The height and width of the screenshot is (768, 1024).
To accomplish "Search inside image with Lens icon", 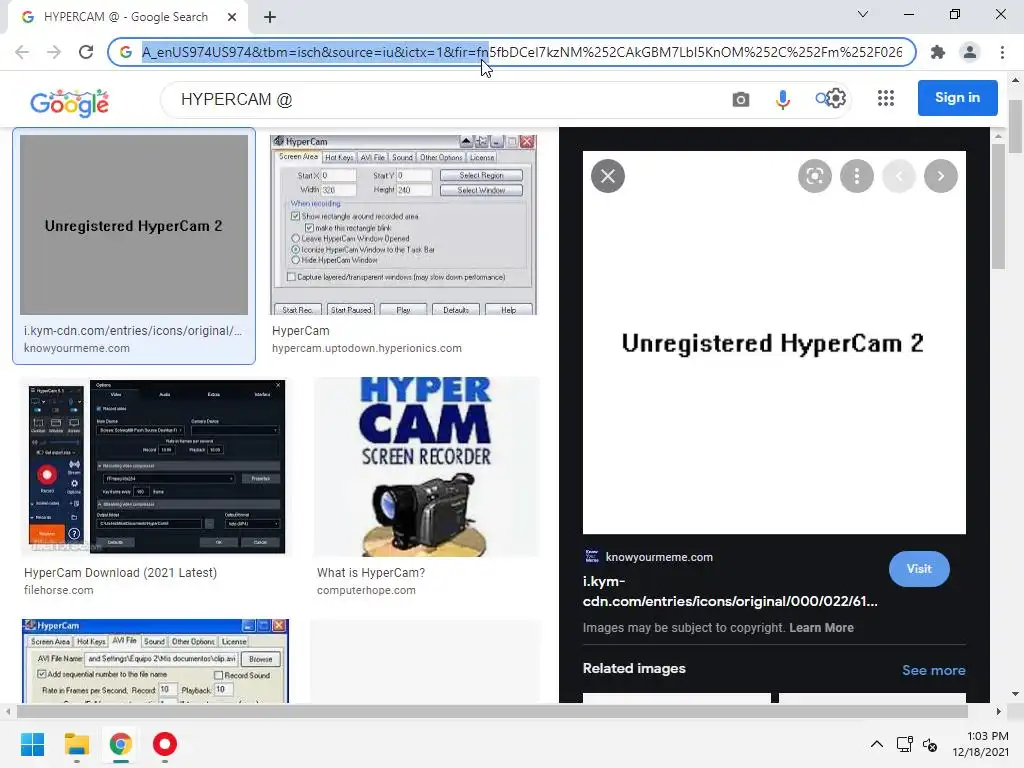I will coord(814,176).
